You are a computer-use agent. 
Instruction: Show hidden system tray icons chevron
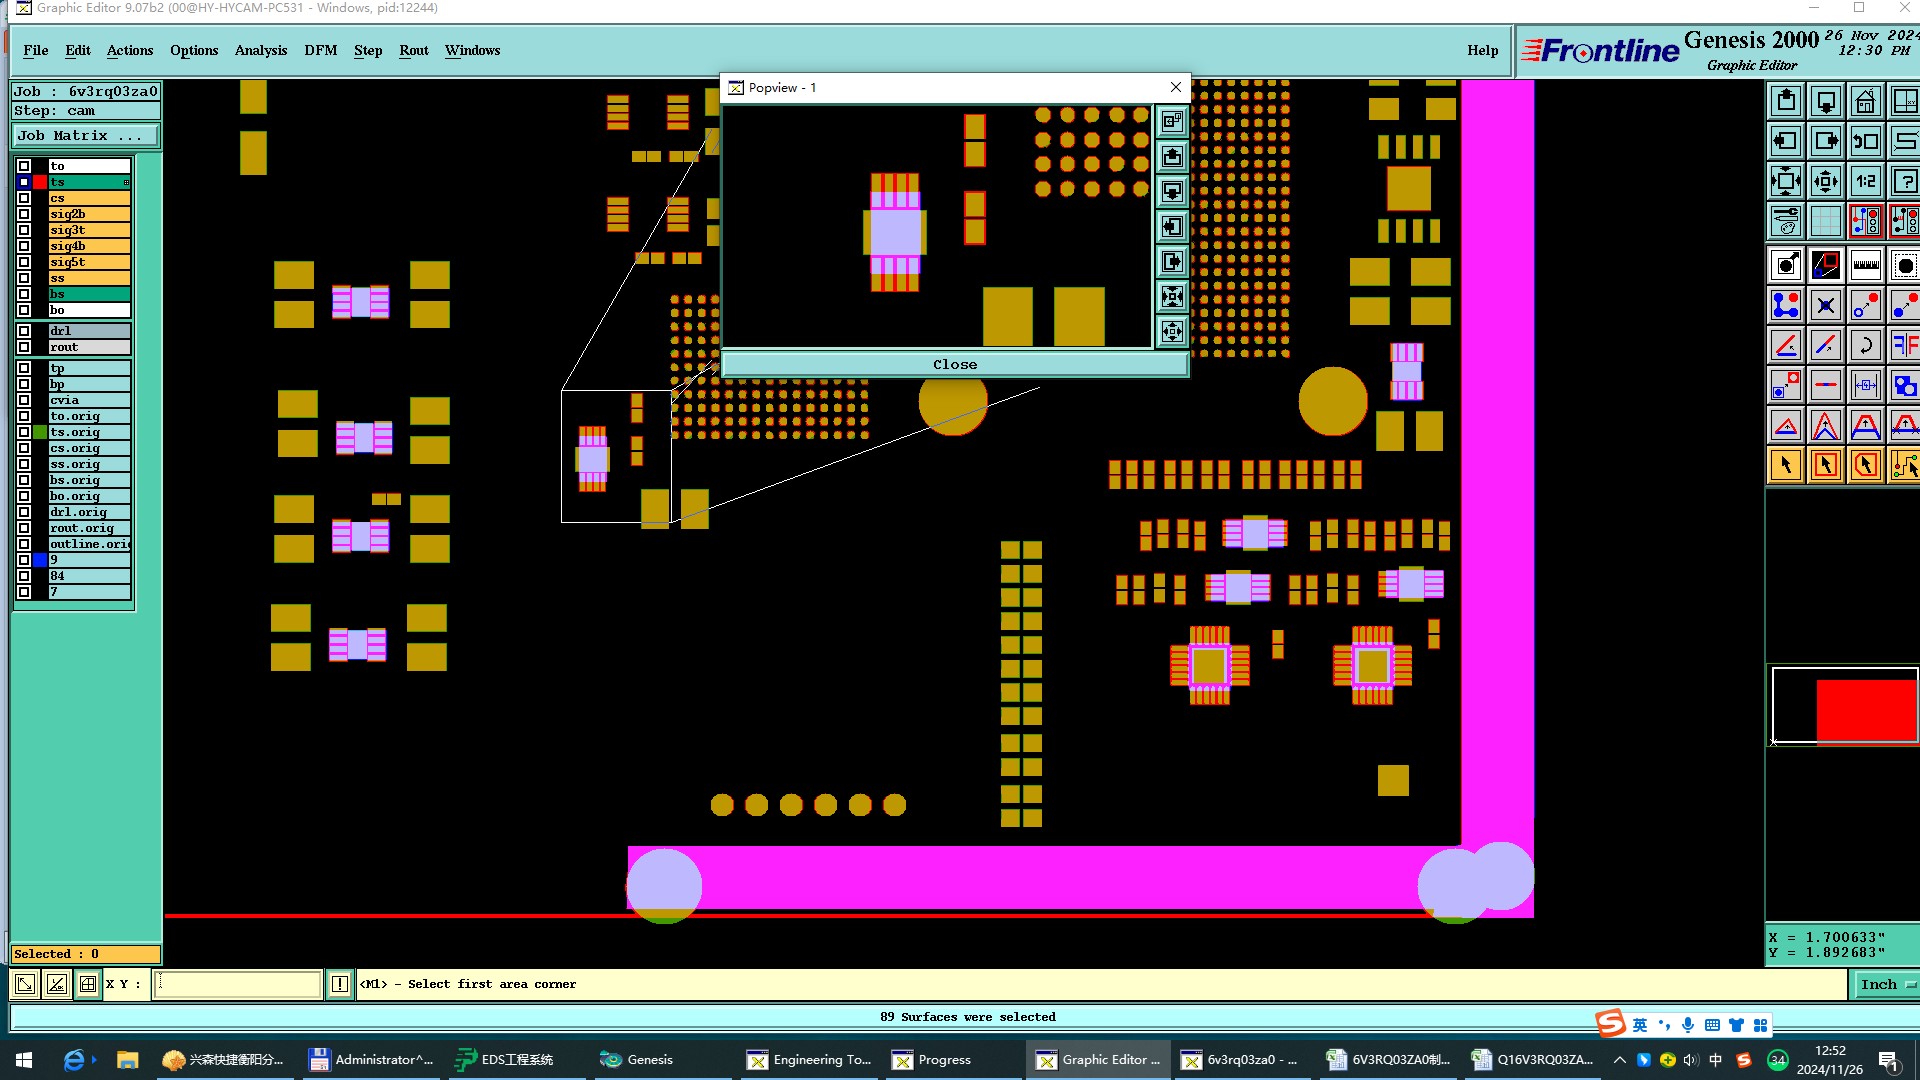click(1619, 1060)
